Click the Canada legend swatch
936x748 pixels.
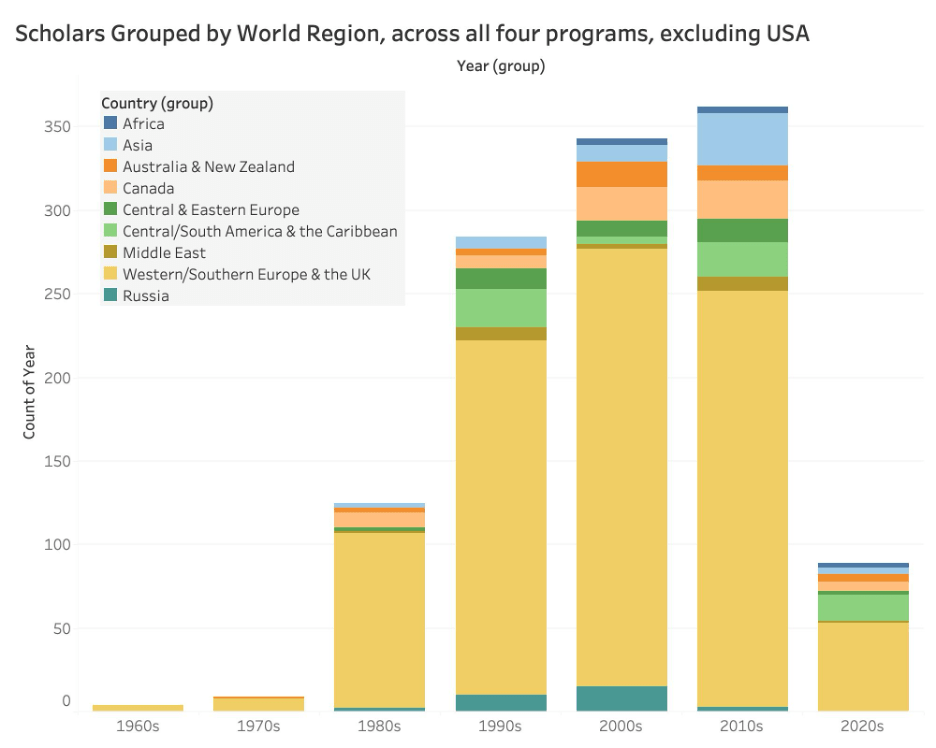[x=110, y=189]
